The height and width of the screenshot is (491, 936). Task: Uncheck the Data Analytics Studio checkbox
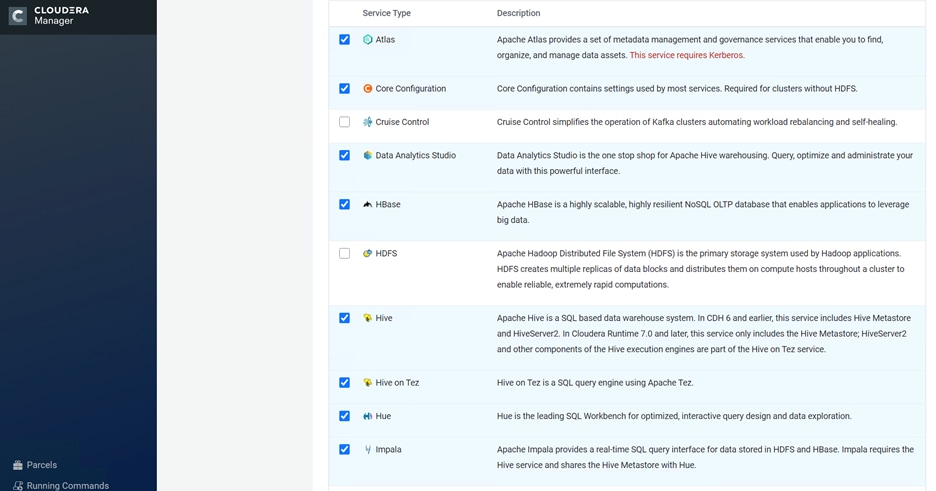click(x=344, y=155)
